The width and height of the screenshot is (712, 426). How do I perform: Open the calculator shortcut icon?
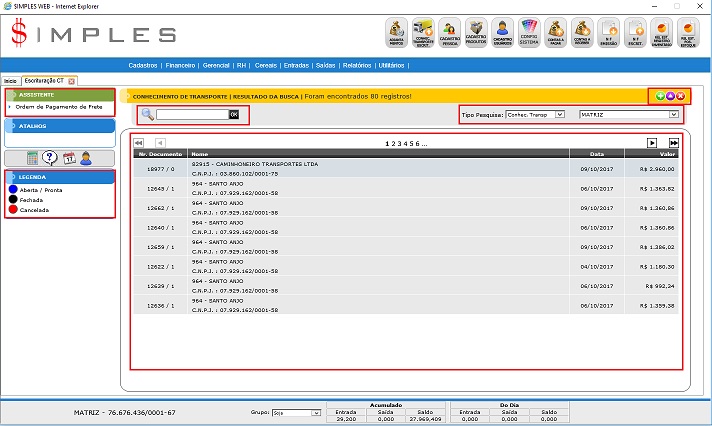(x=33, y=158)
